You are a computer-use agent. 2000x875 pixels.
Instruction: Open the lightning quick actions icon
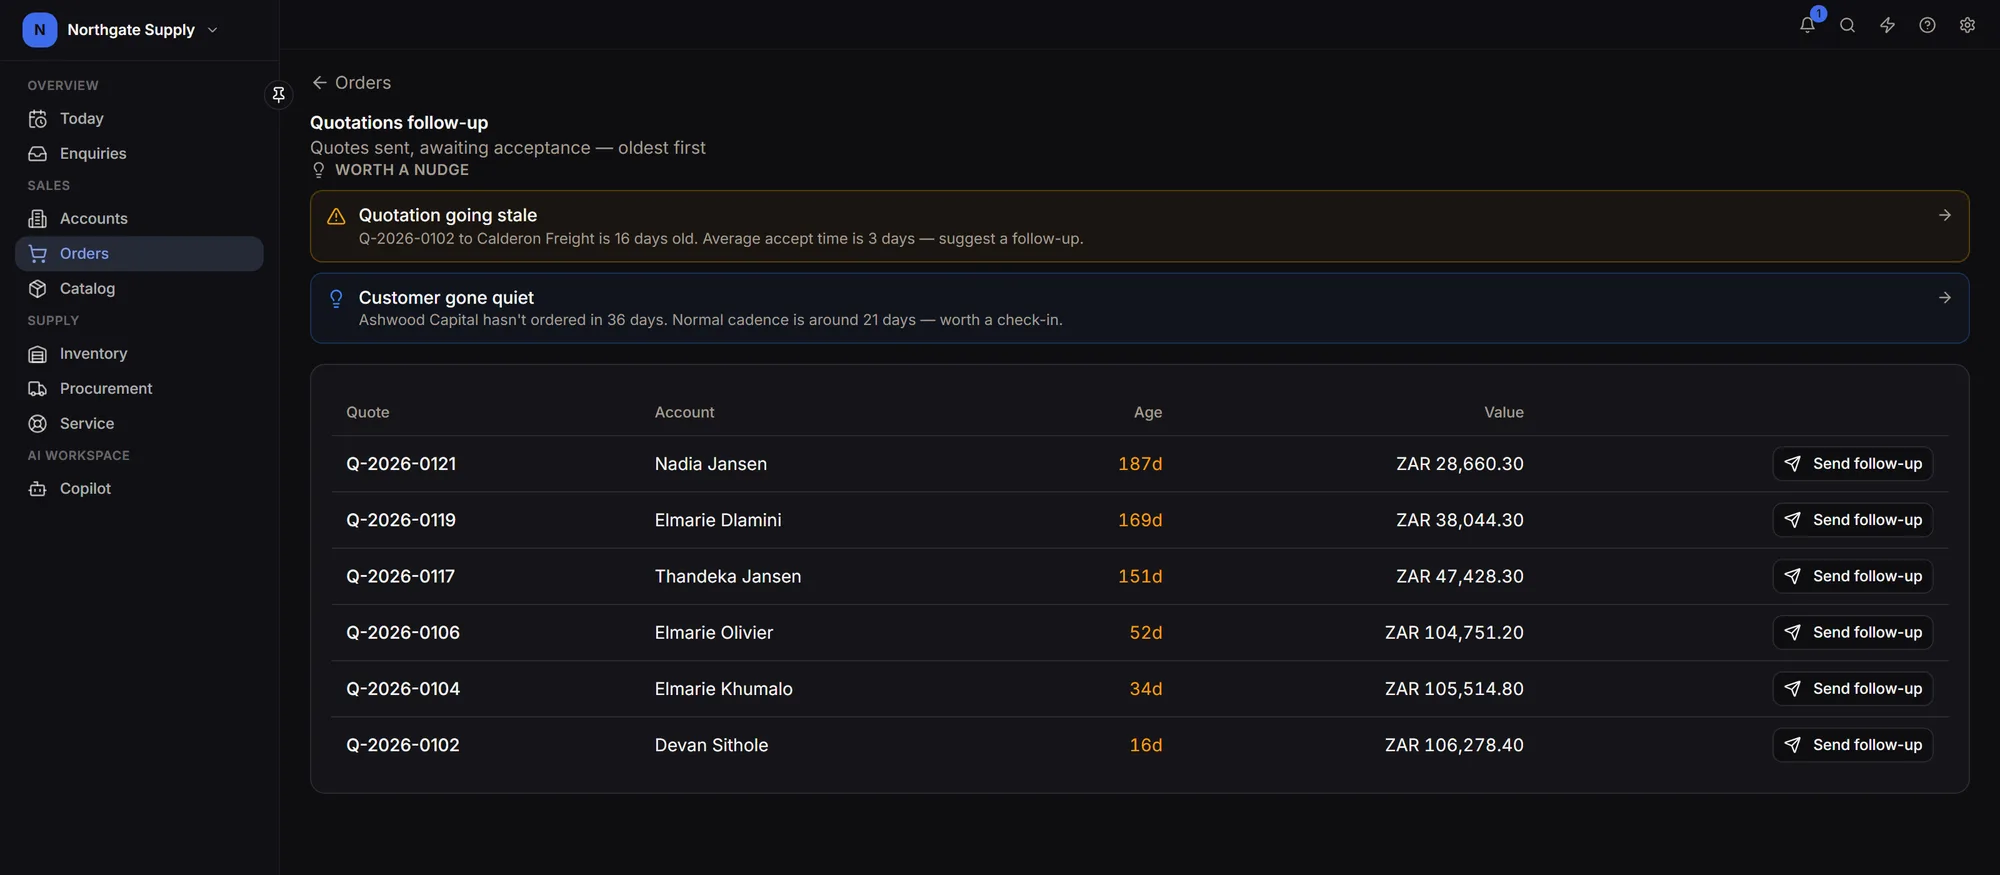point(1887,25)
